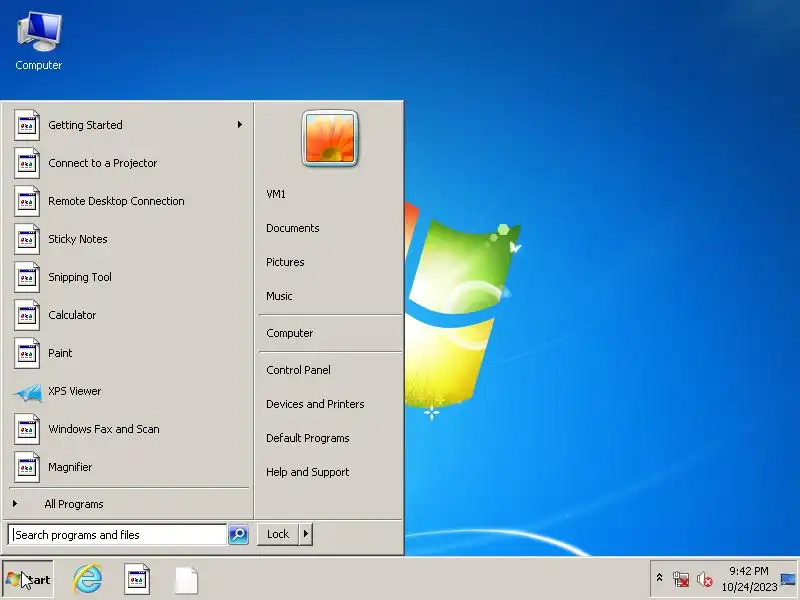Open Devices and Printers
Viewport: 800px width, 600px height.
pyautogui.click(x=330, y=404)
